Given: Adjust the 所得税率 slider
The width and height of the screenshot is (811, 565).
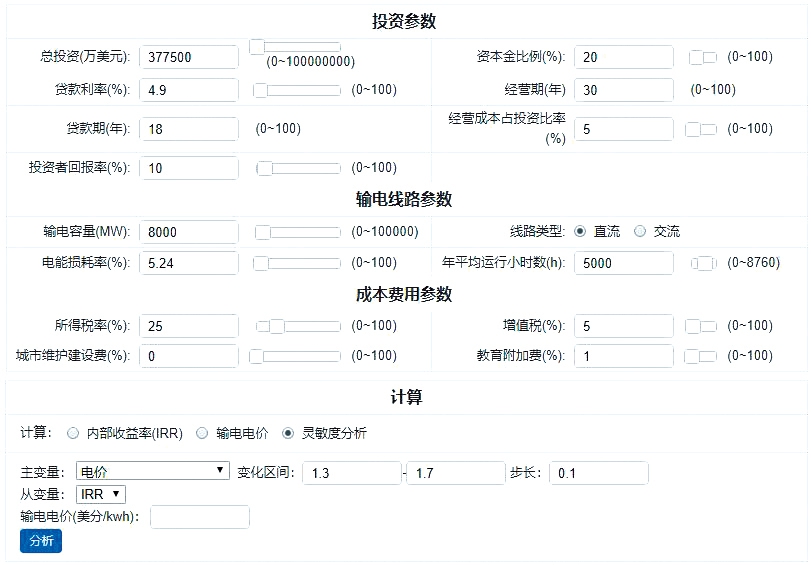Looking at the screenshot, I should (x=298, y=326).
